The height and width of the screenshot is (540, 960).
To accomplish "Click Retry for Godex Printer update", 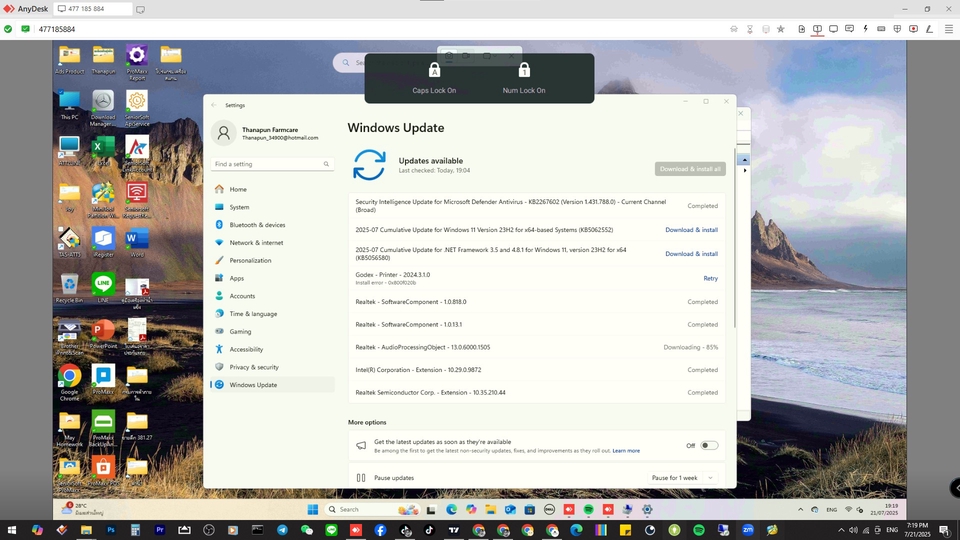I will pos(710,278).
